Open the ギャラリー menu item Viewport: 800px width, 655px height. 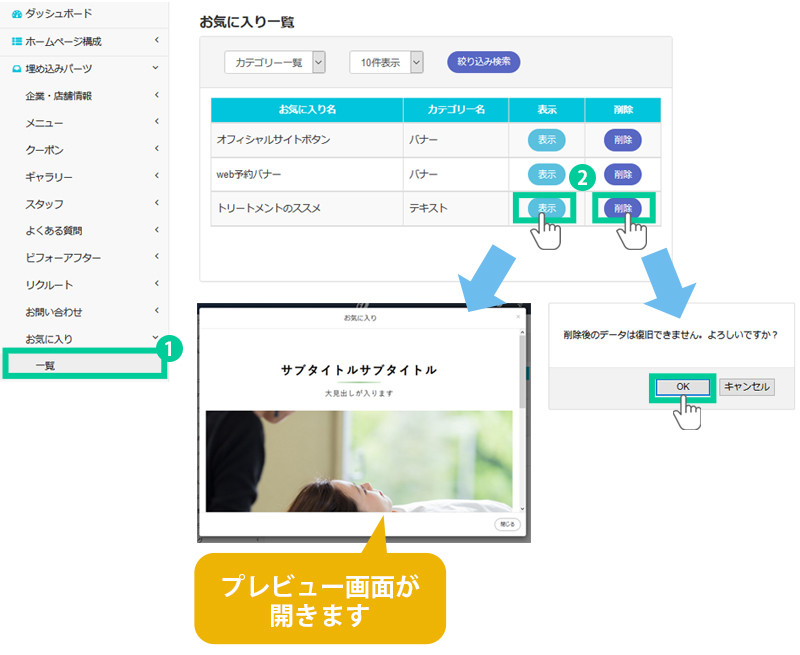tap(49, 177)
